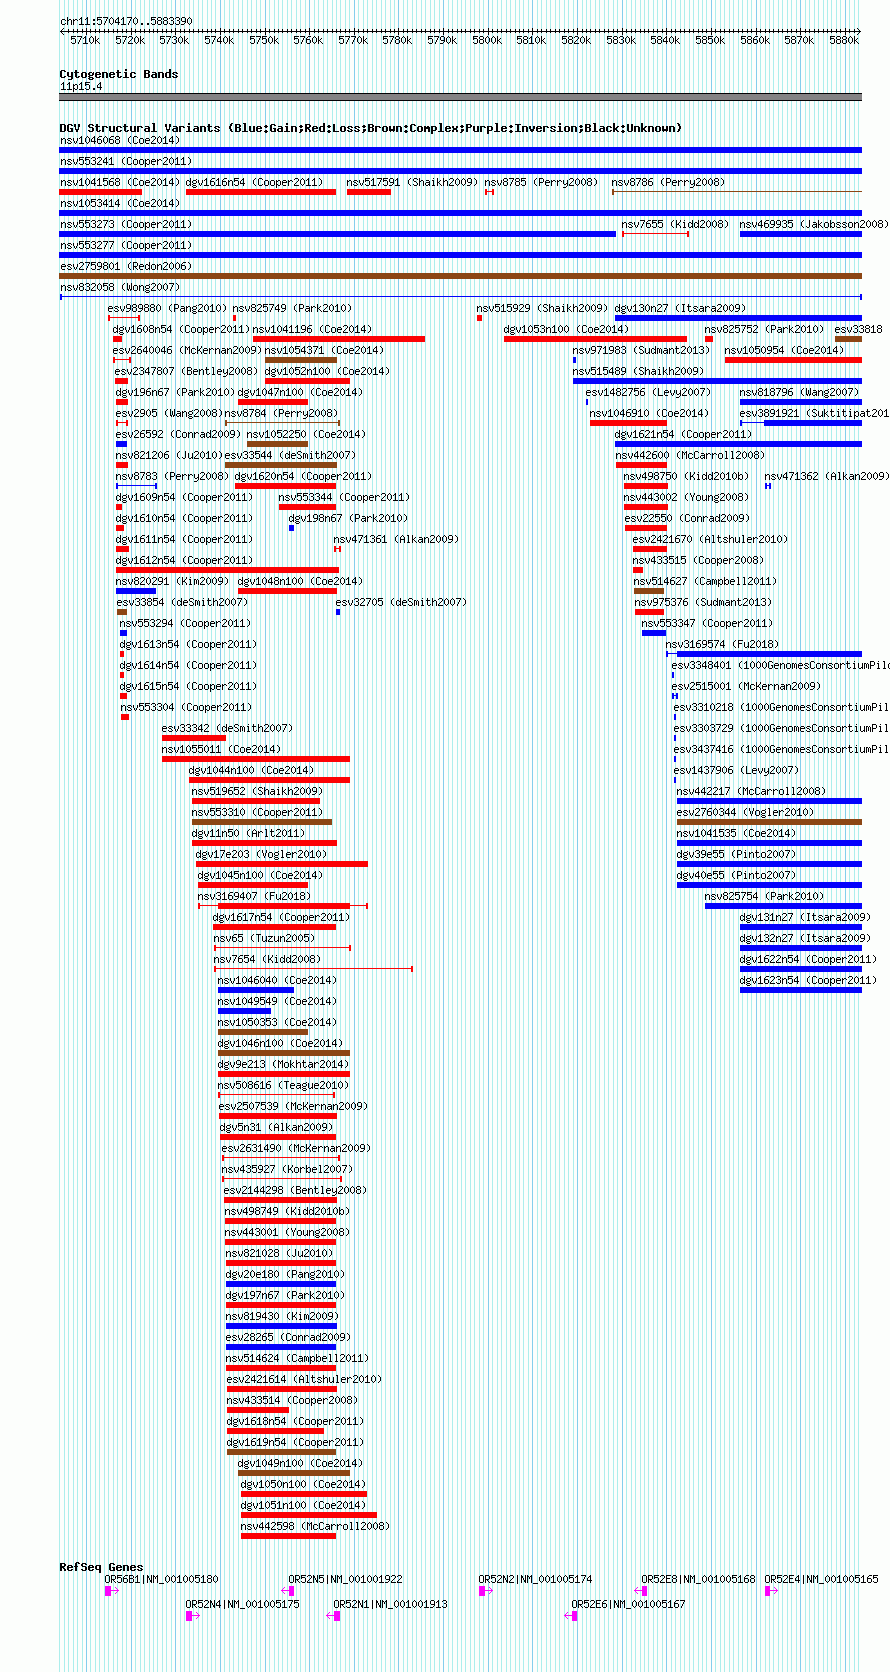Select variant label nsv553241 (Cooper2011)
The width and height of the screenshot is (890, 1672).
pos(126,161)
